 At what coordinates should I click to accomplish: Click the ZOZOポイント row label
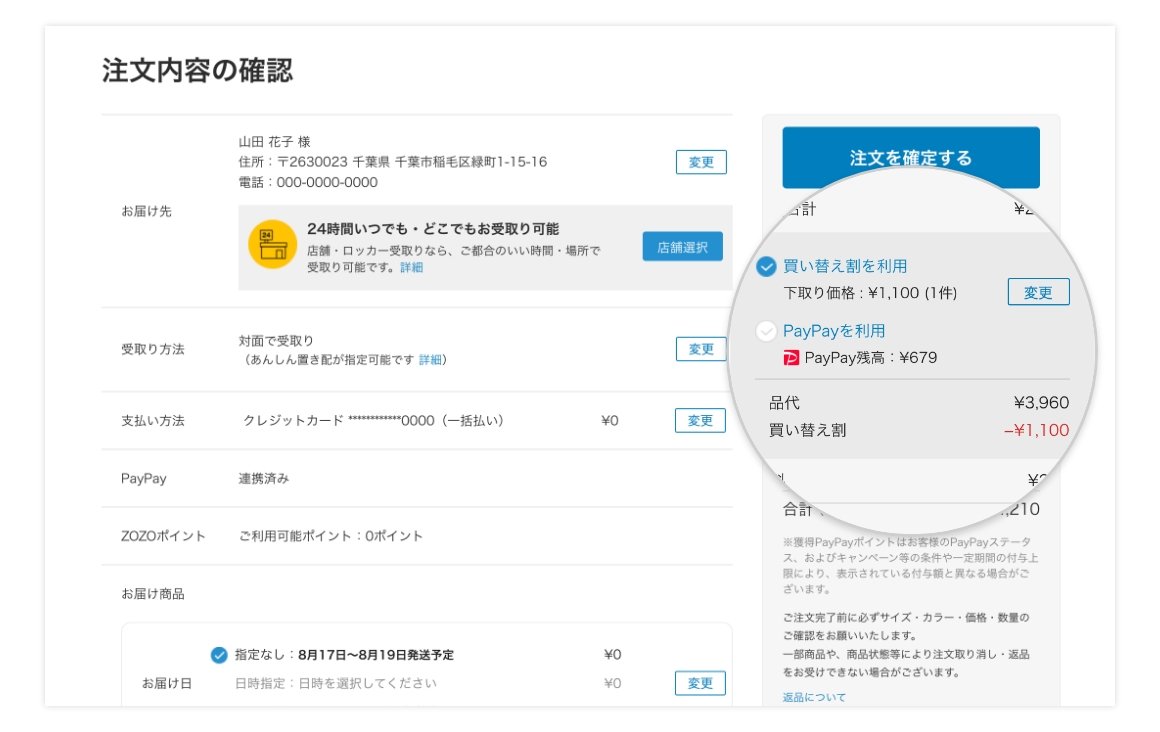click(x=163, y=536)
